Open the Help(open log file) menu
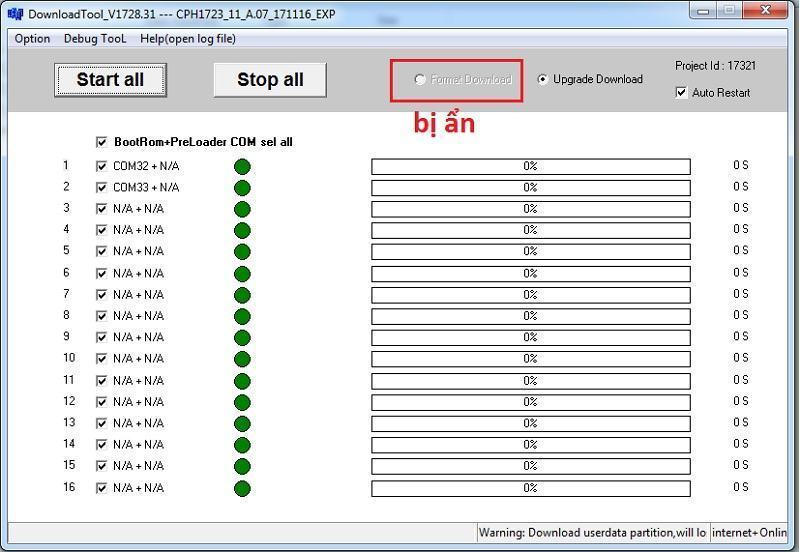This screenshot has width=800, height=552. pos(188,39)
